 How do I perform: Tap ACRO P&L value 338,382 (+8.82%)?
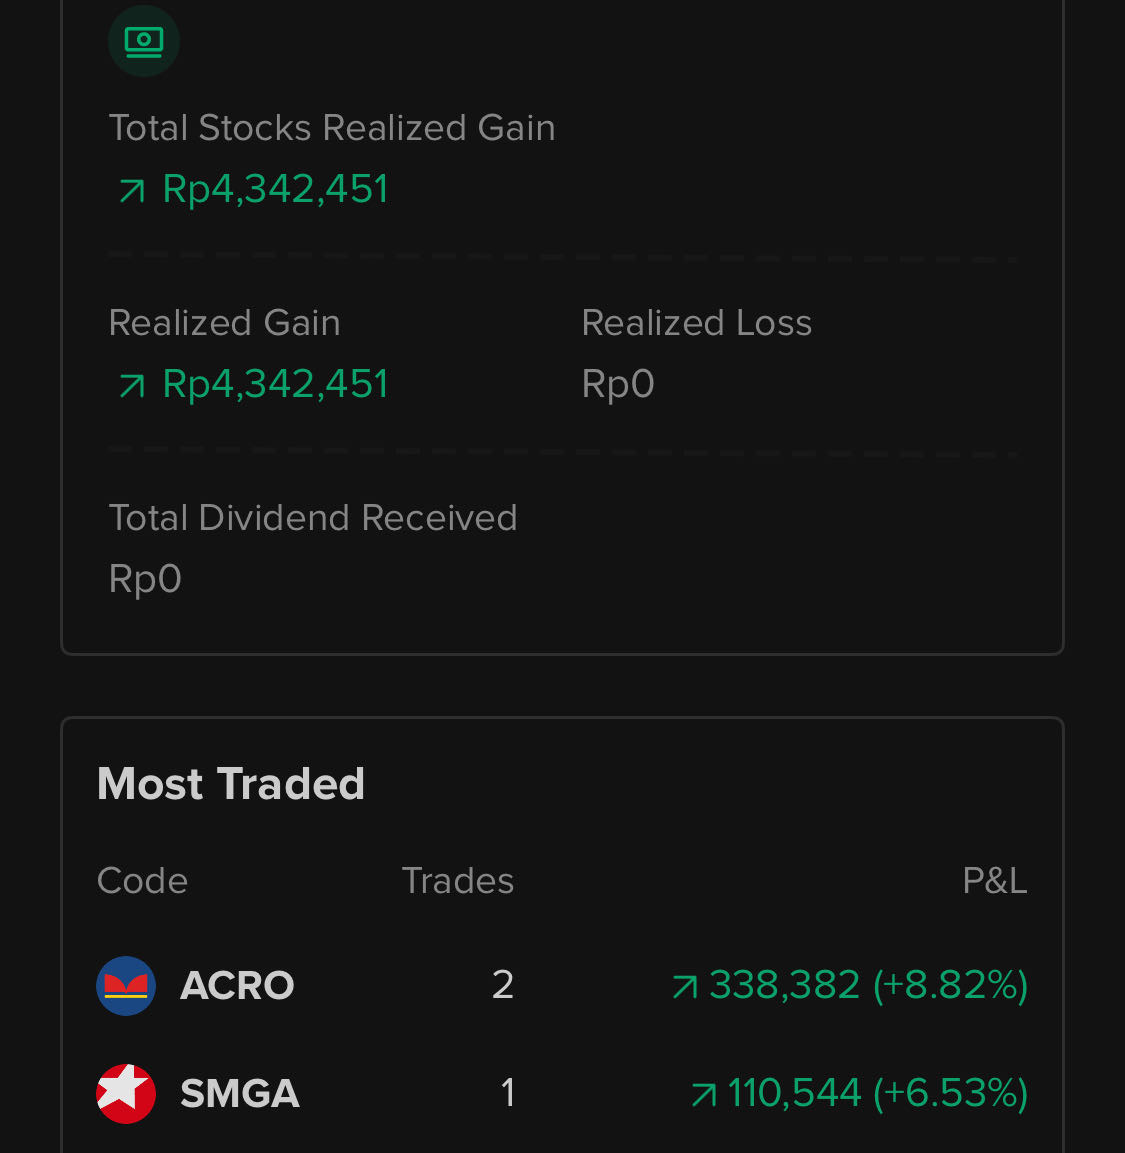pyautogui.click(x=868, y=985)
